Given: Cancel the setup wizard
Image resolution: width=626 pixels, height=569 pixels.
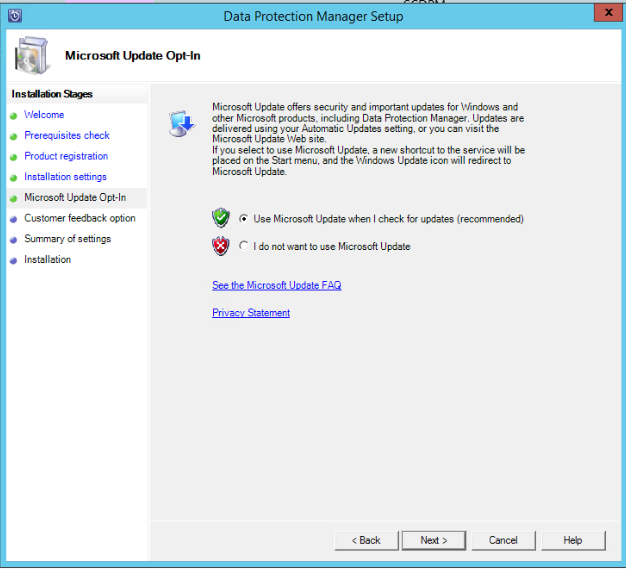Looking at the screenshot, I should click(503, 540).
